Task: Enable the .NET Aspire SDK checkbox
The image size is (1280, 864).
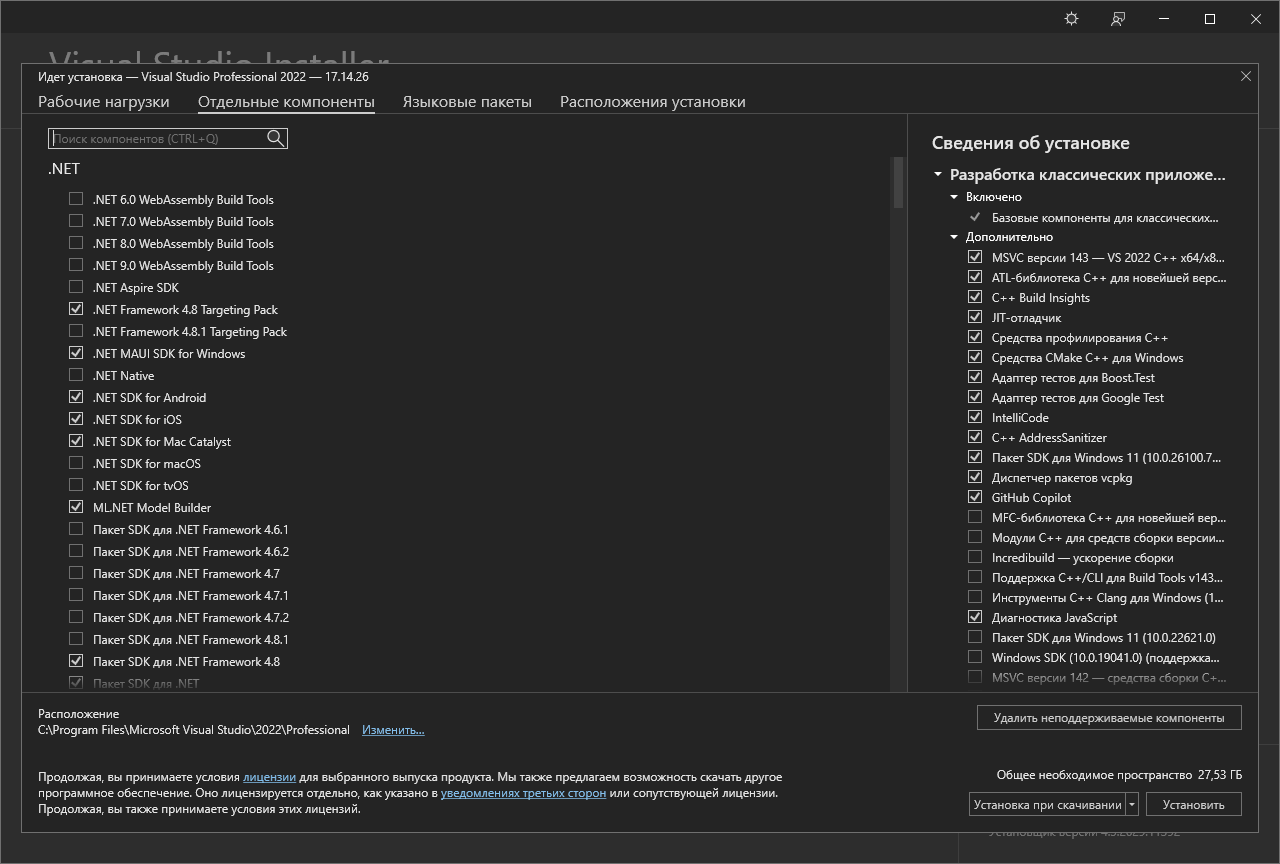Action: coord(76,287)
